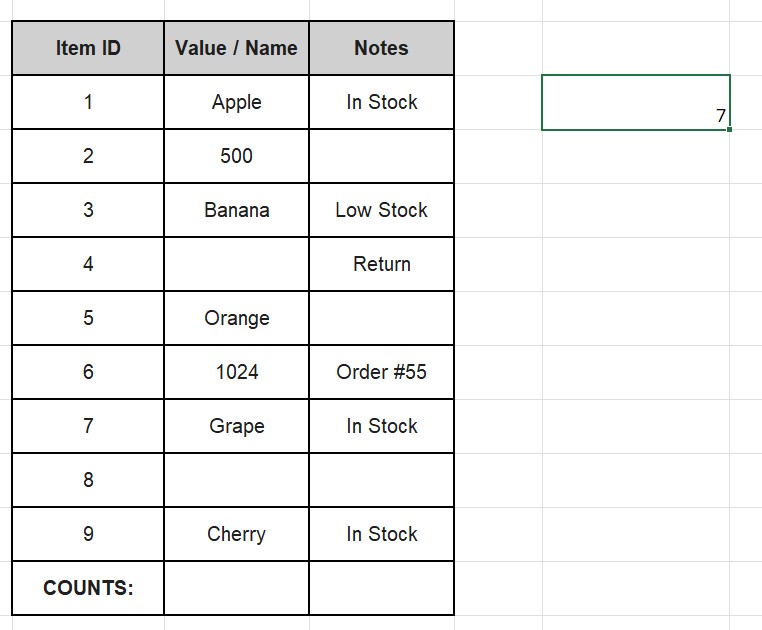Click the cell showing 1024
The image size is (762, 630).
[x=236, y=372]
